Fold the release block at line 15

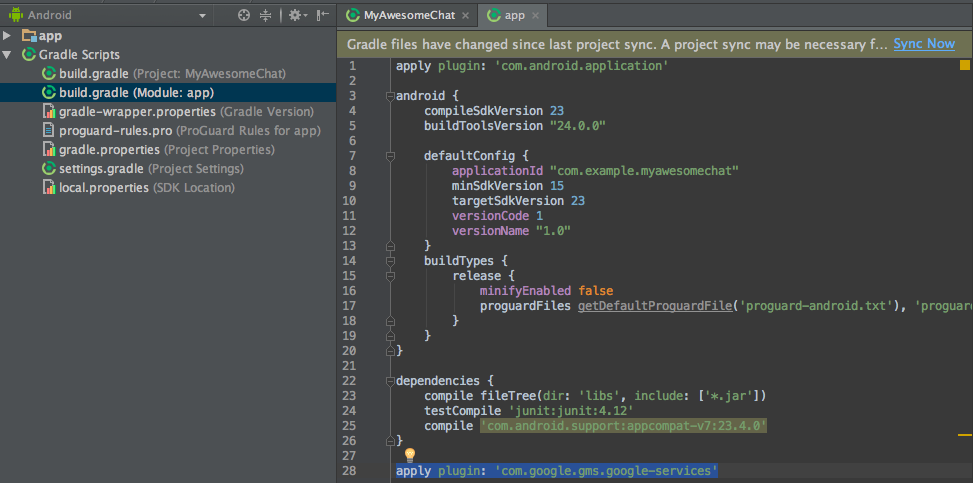pyautogui.click(x=390, y=275)
